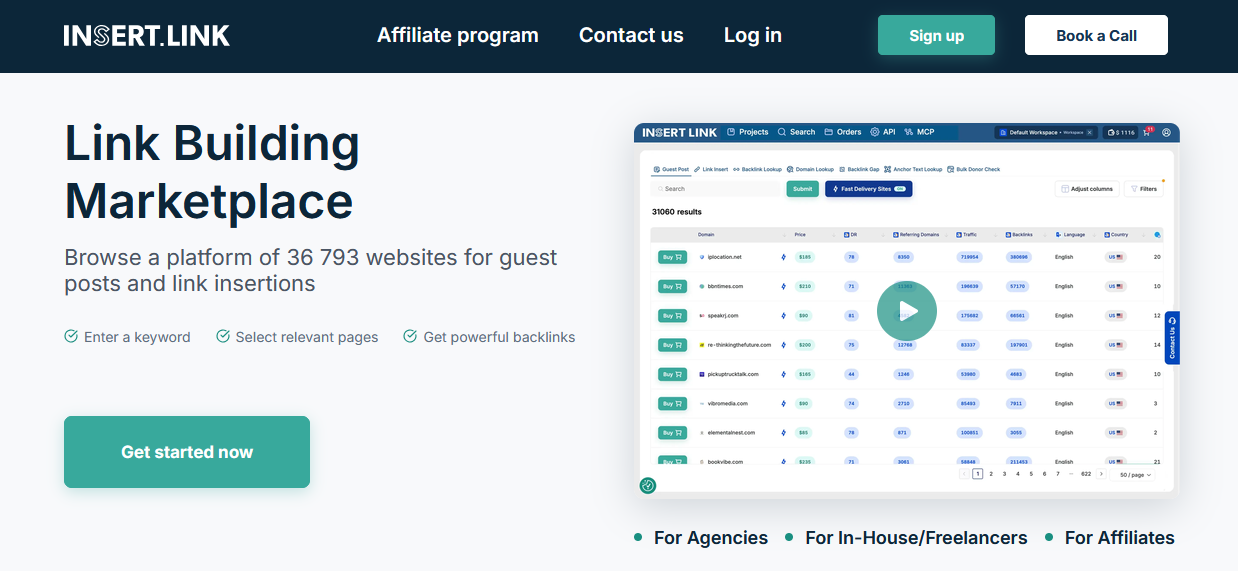
Task: Select the Domain Lookup tab
Action: pos(811,169)
